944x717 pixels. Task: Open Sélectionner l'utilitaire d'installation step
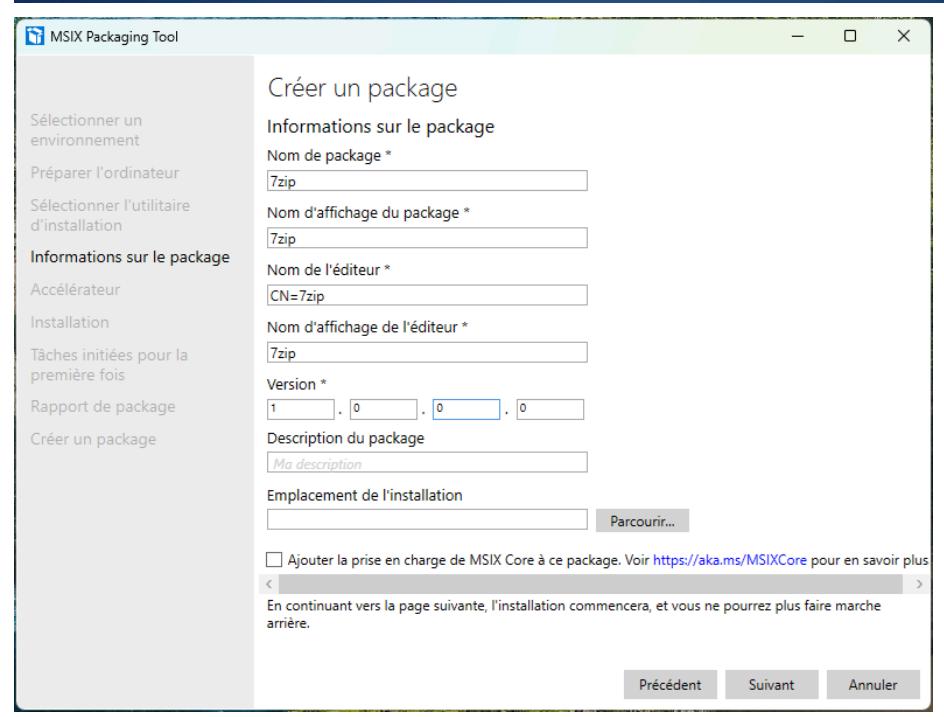110,215
